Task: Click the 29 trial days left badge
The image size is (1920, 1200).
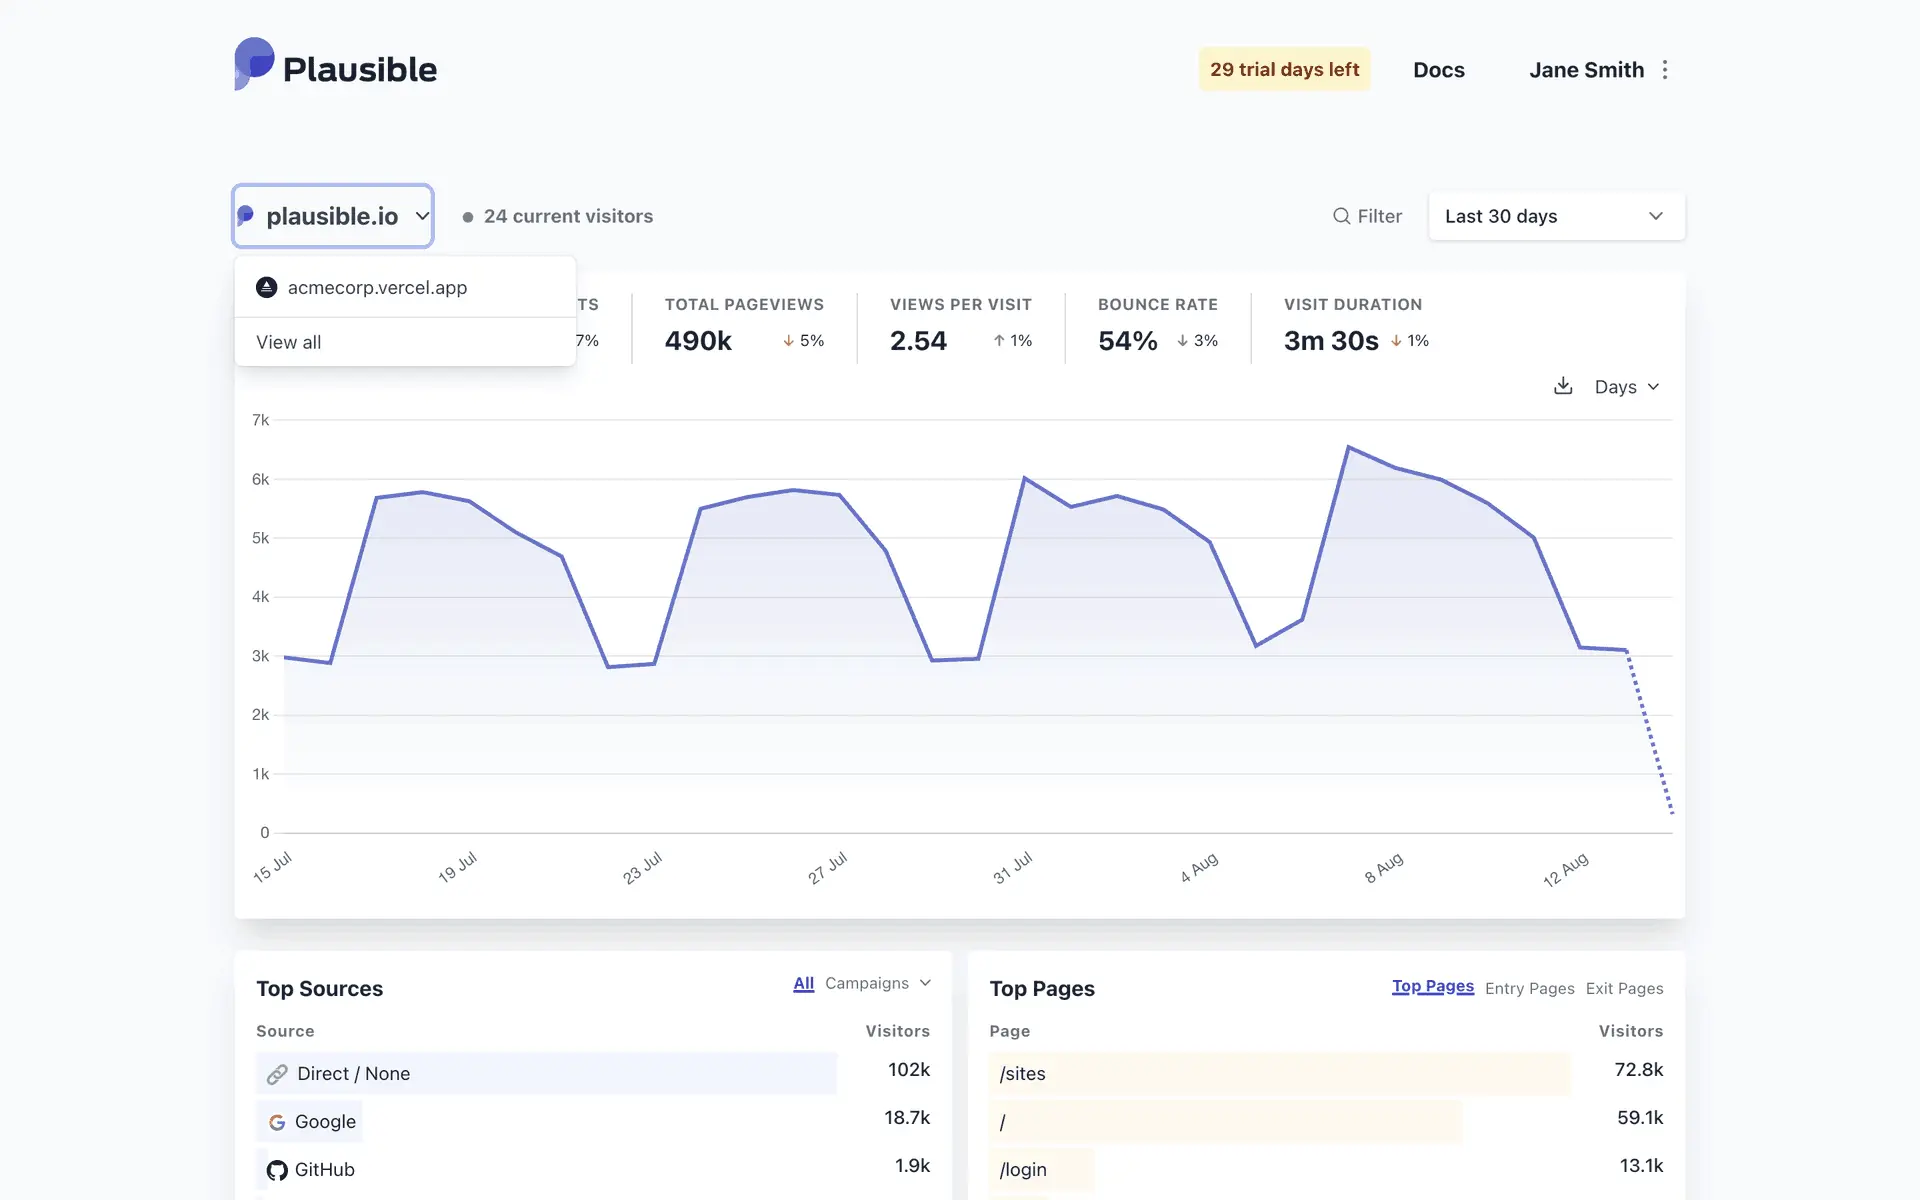Action: pos(1284,69)
